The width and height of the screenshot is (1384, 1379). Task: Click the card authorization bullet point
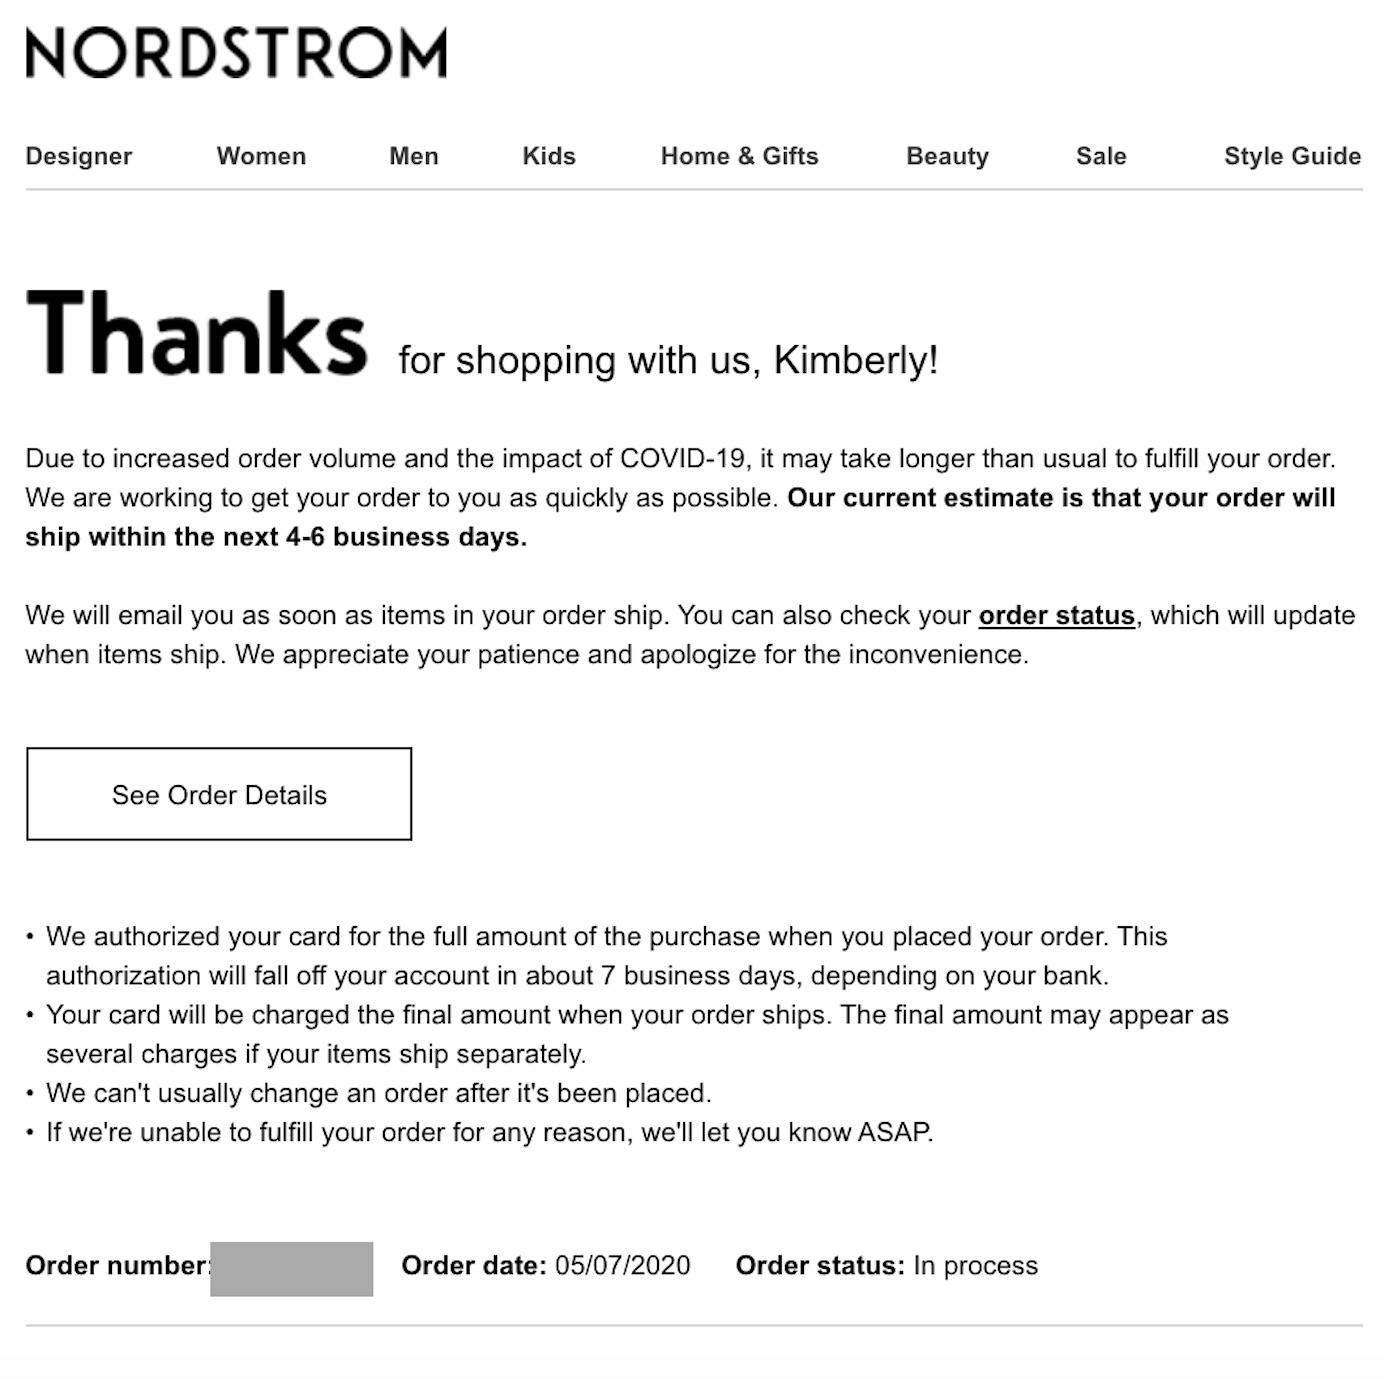(x=606, y=955)
